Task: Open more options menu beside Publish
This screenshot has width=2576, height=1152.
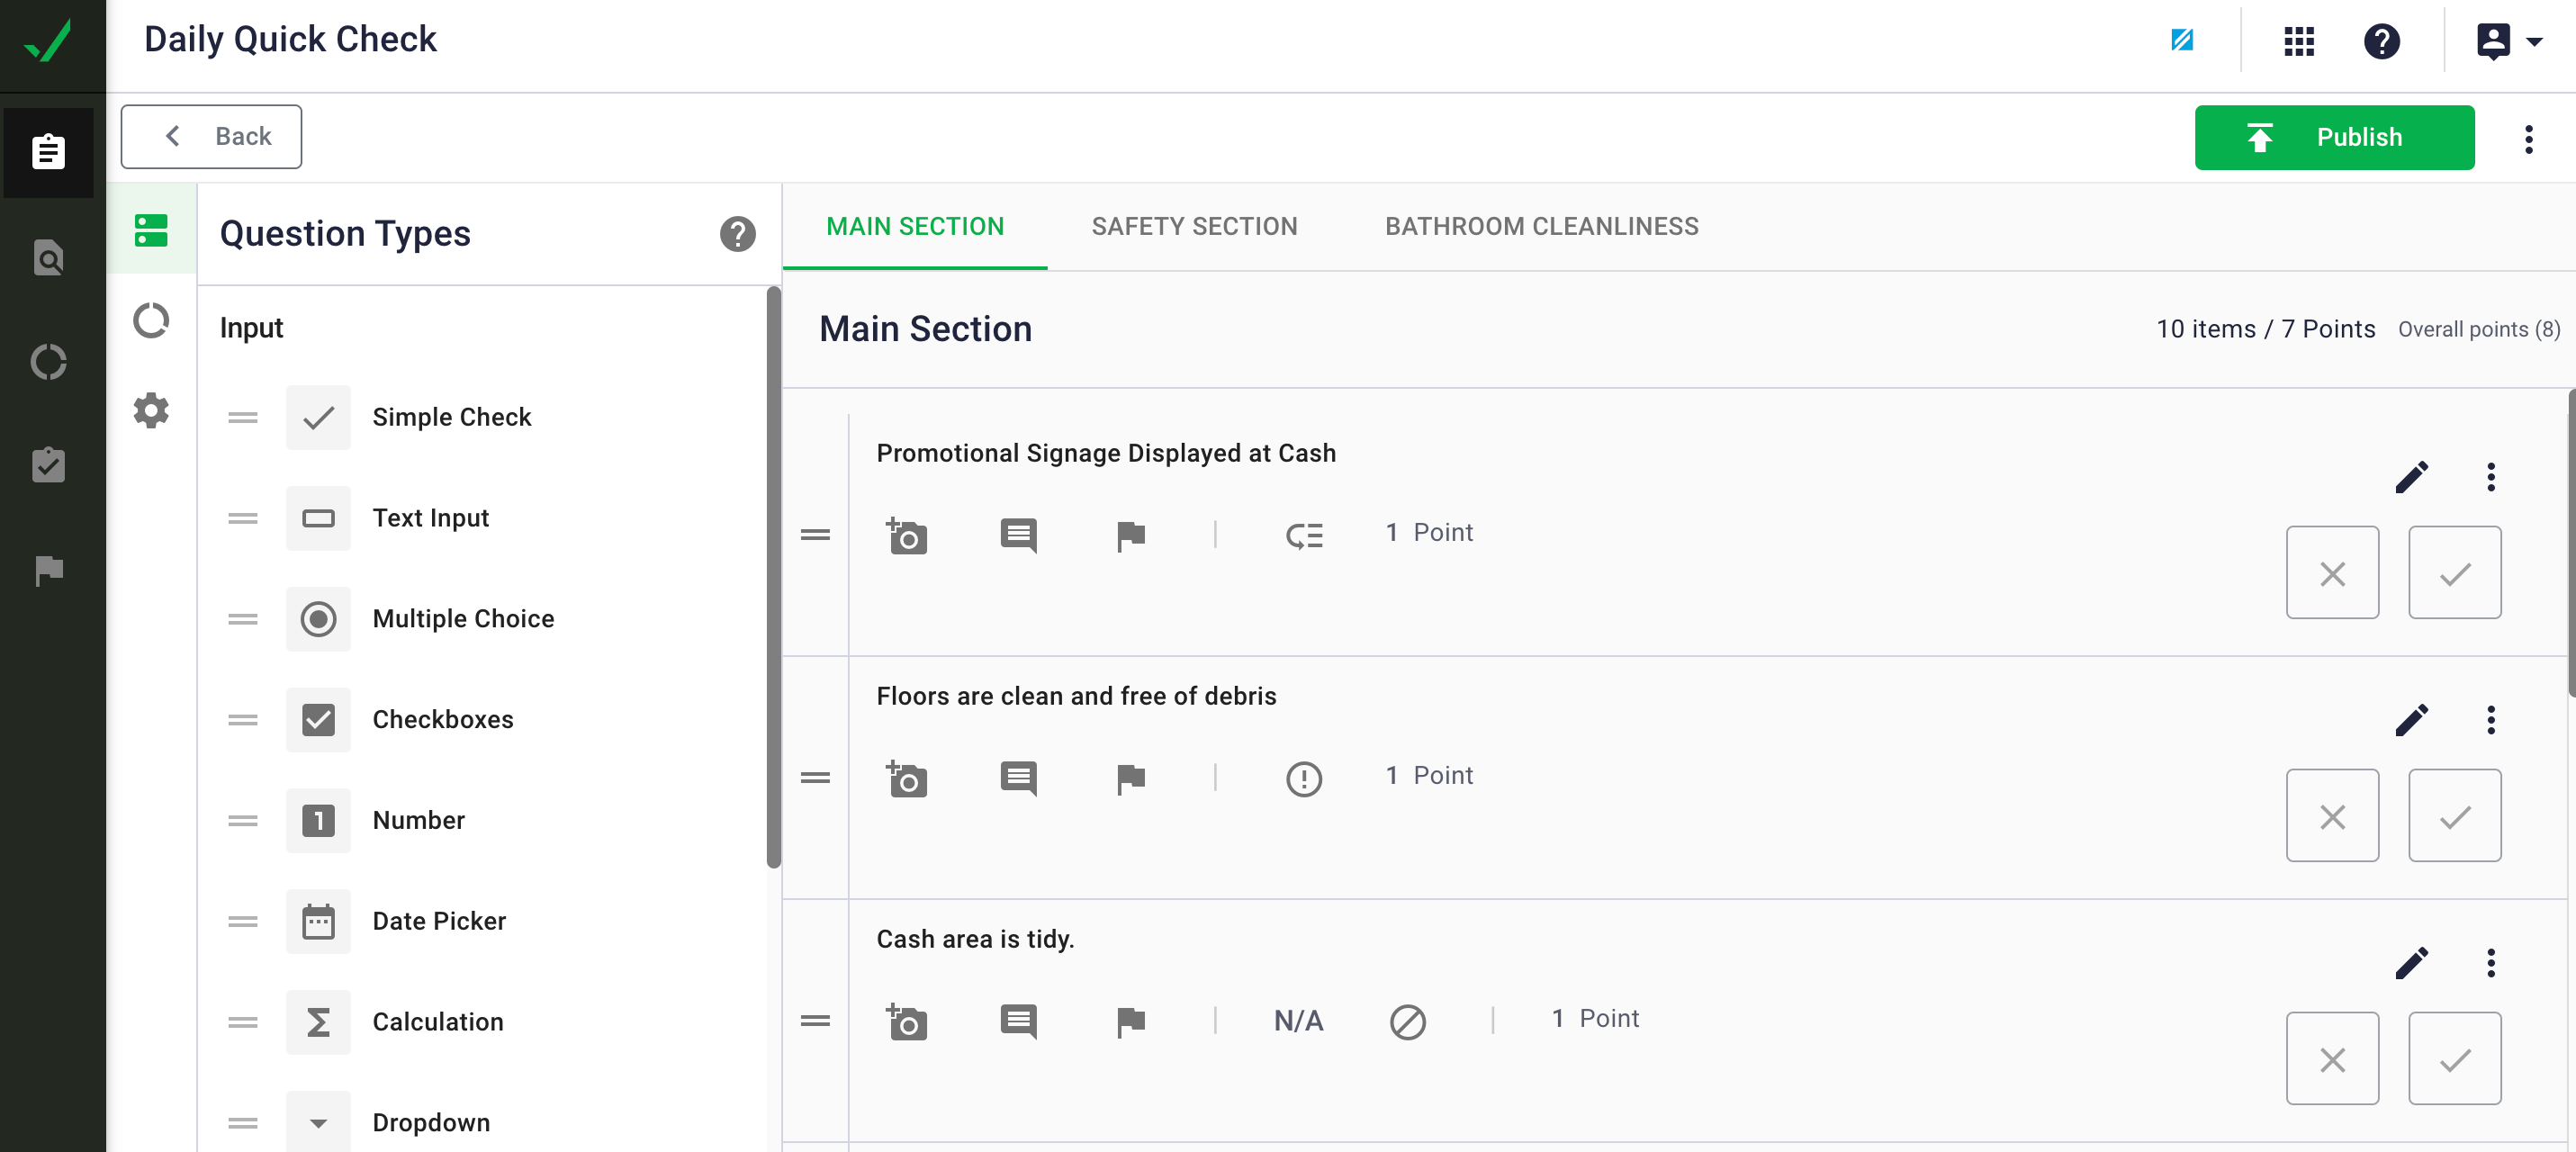Action: tap(2528, 138)
